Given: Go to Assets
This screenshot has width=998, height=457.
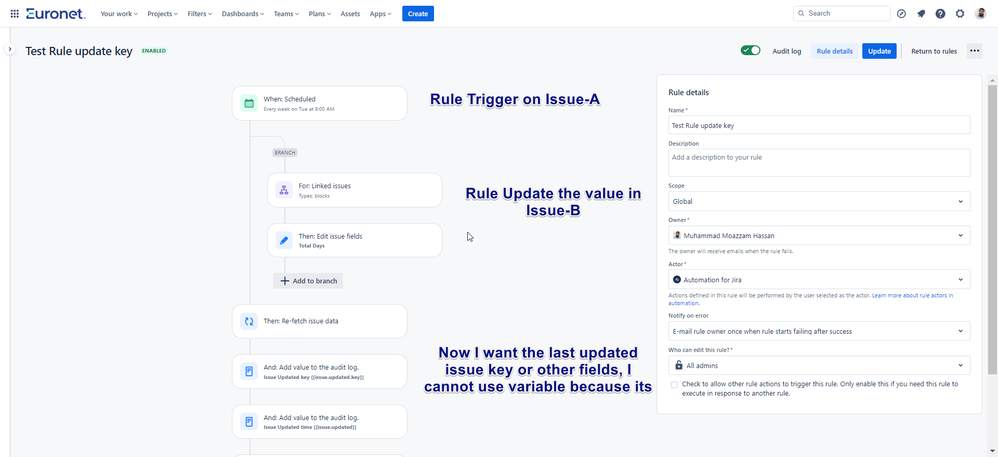Looking at the screenshot, I should point(350,13).
